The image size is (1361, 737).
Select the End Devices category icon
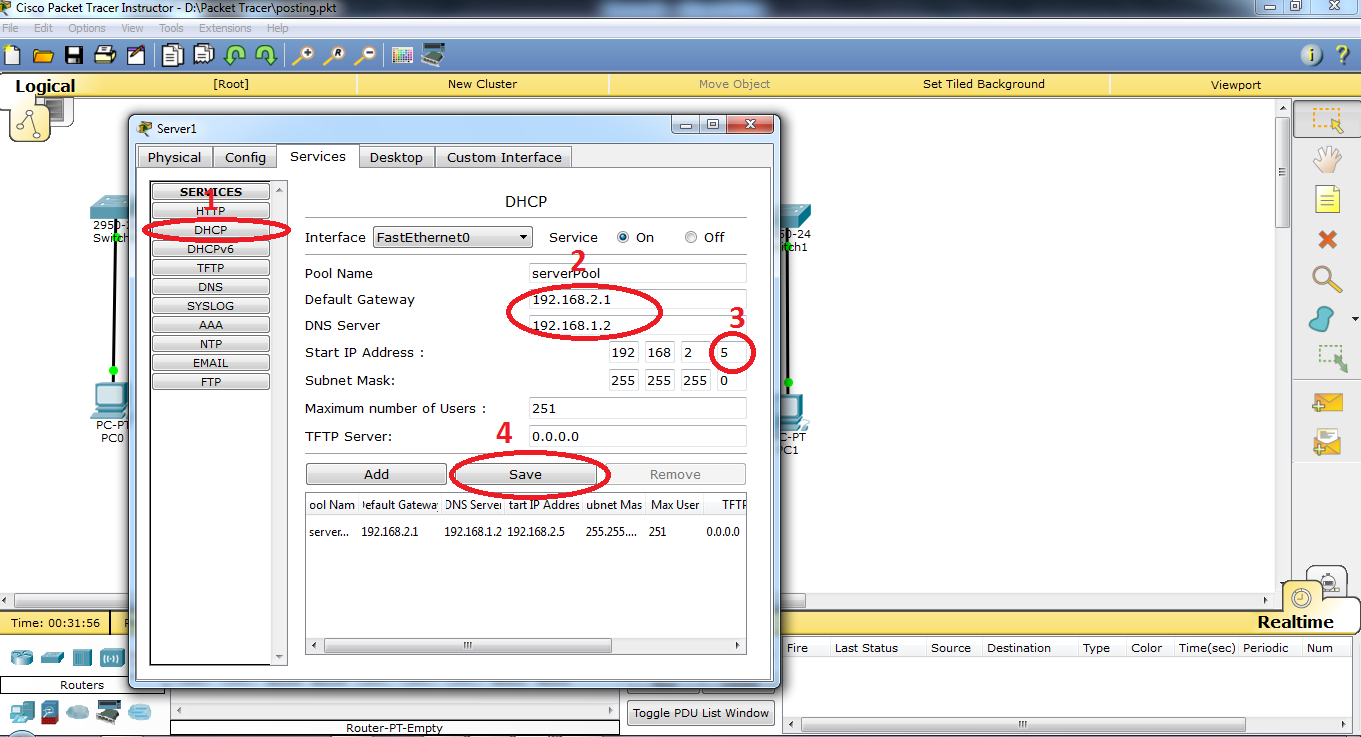[x=21, y=712]
